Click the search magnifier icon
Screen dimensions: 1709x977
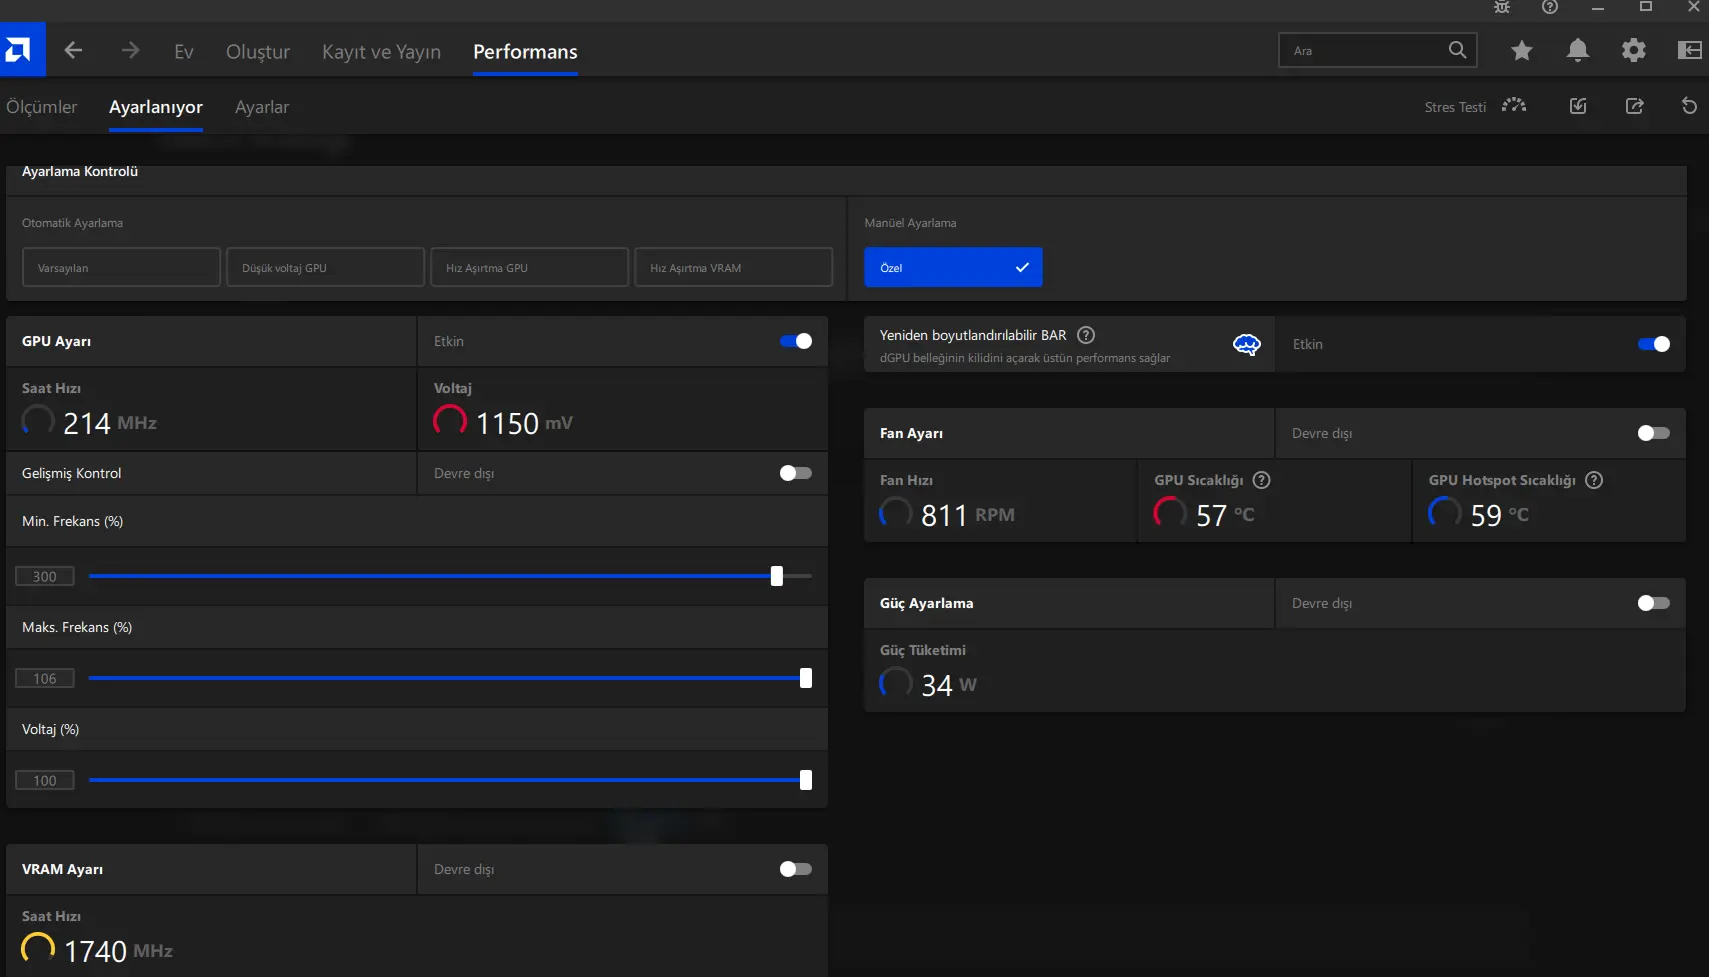pyautogui.click(x=1457, y=50)
